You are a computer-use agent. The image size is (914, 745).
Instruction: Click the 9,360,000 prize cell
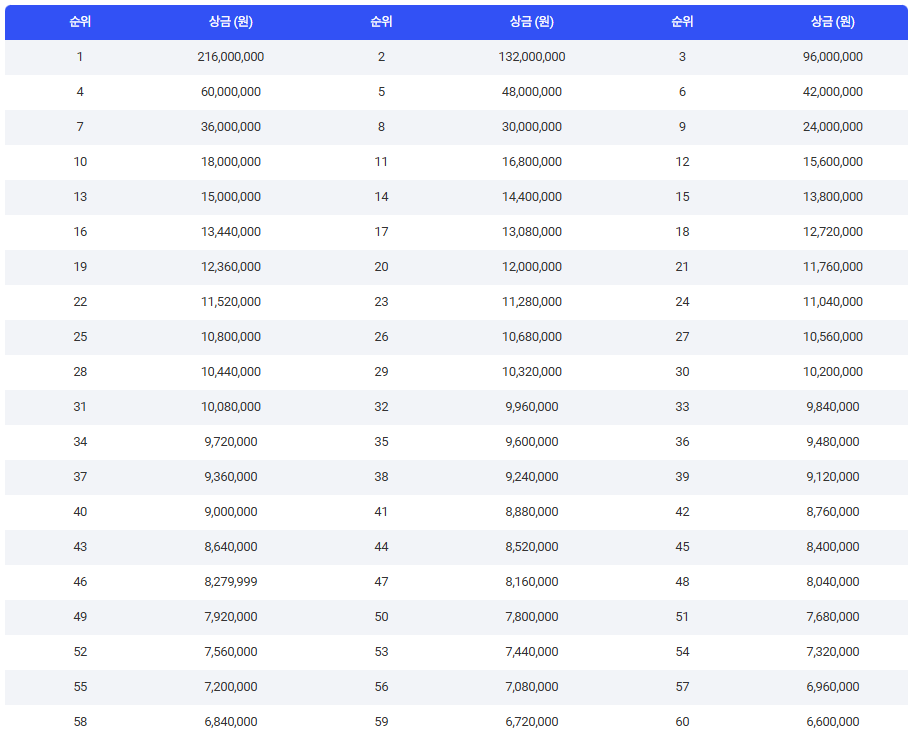[231, 477]
